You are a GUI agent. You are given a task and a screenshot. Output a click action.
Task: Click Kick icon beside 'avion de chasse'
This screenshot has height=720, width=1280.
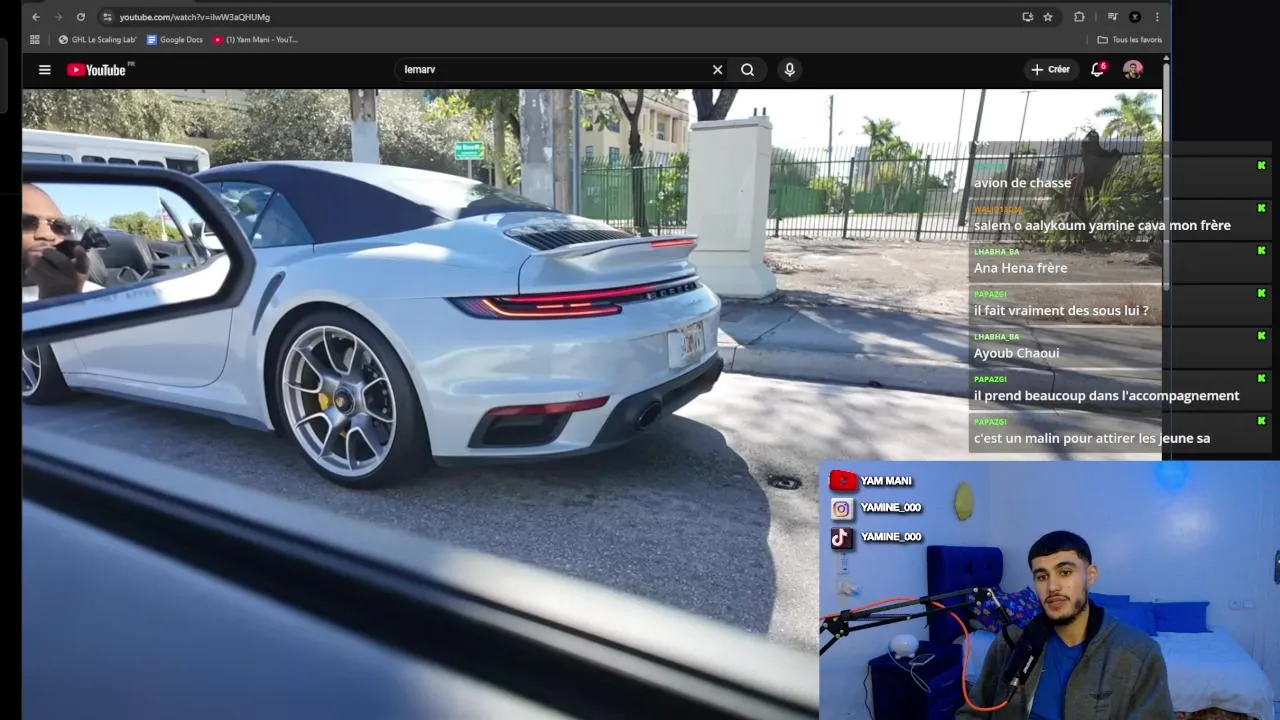(x=1262, y=166)
